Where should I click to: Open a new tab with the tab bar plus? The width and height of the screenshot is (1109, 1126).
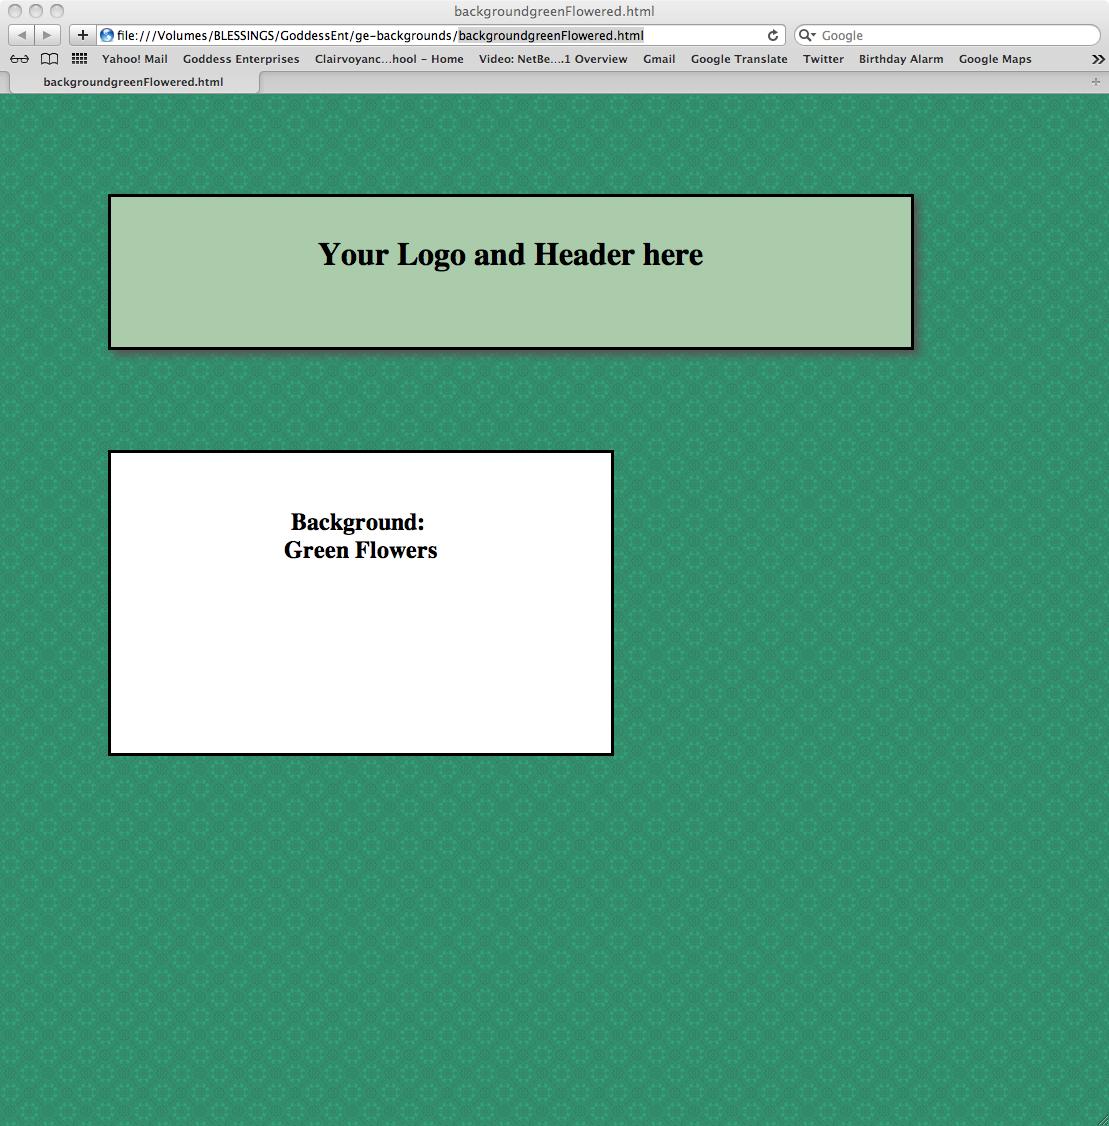[x=1096, y=82]
